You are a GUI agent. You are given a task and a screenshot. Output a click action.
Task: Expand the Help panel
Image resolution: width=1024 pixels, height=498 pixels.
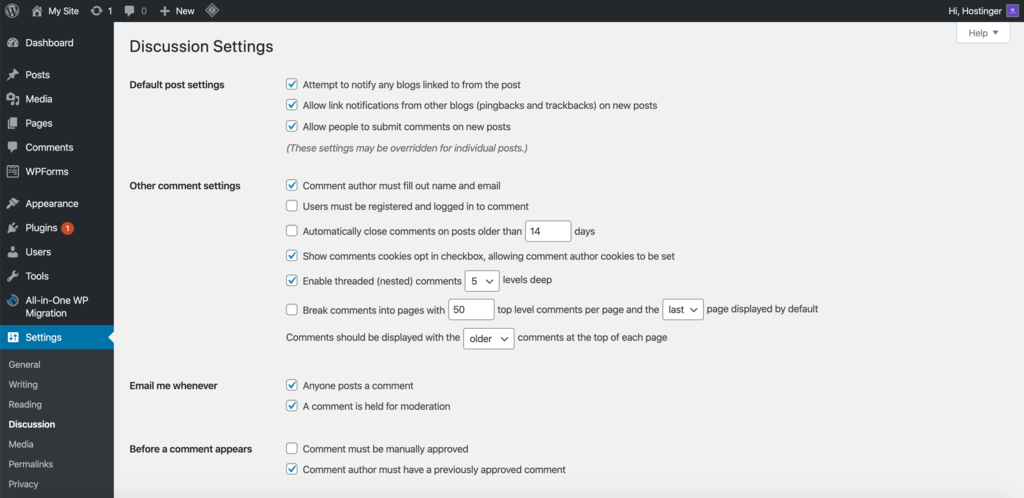pyautogui.click(x=983, y=33)
